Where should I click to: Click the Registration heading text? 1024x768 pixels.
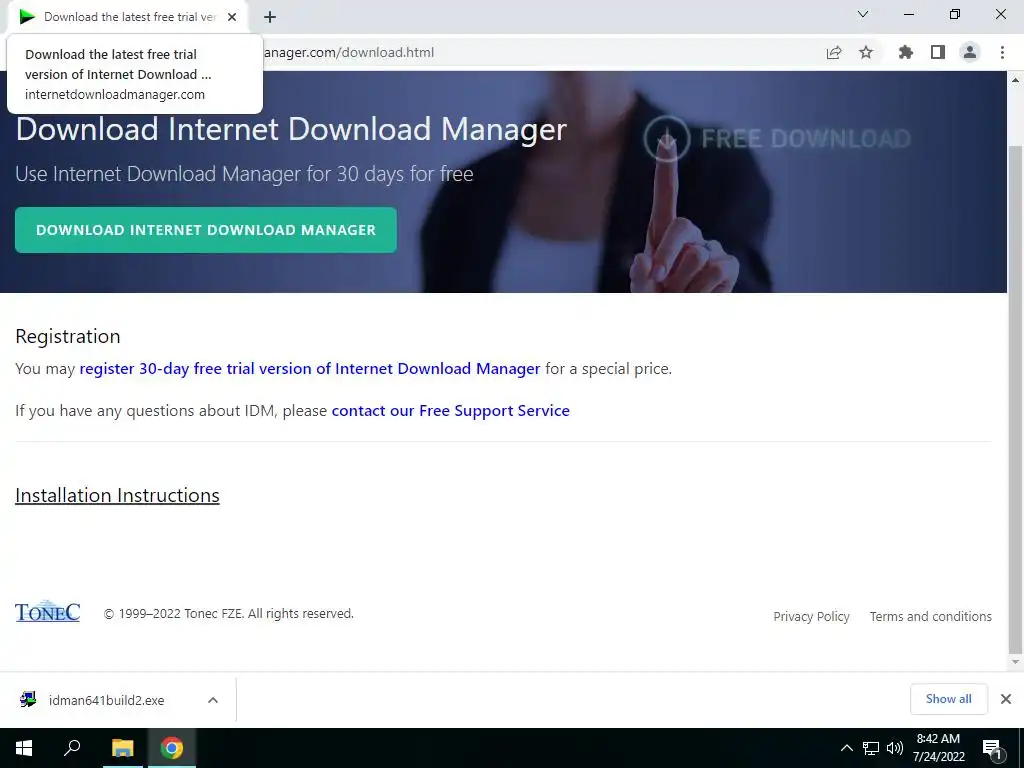(x=68, y=336)
